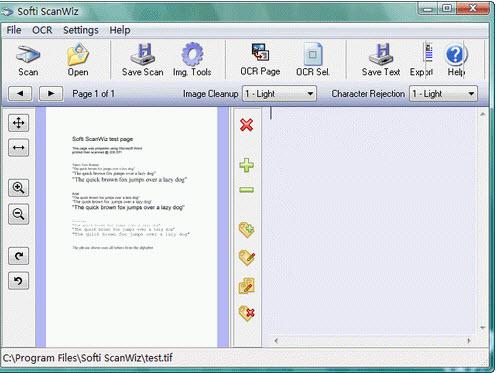Viewport: 497px width, 373px height.
Task: Click the 'Softi ScanWiz' window title
Action: [x=48, y=12]
